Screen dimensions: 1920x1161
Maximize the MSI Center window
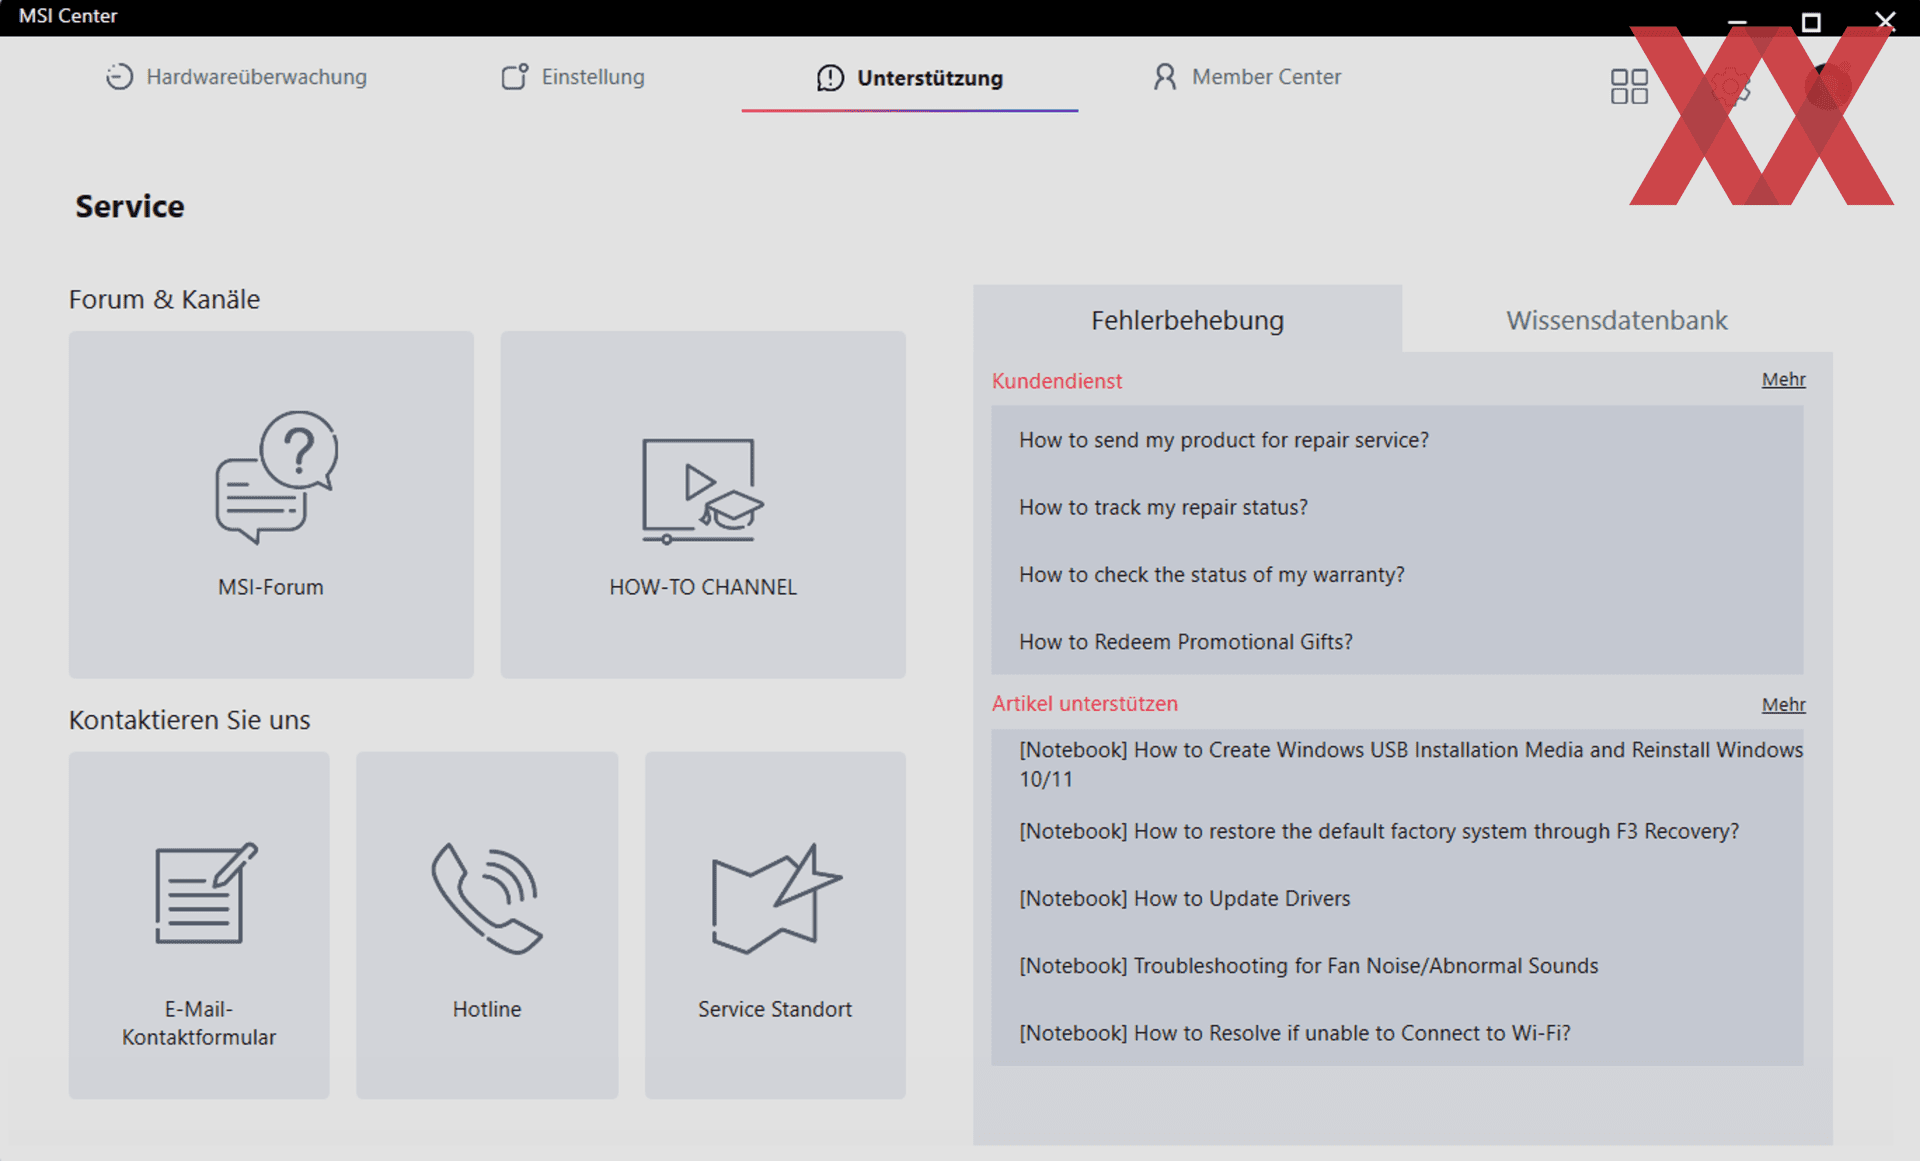[x=1810, y=21]
